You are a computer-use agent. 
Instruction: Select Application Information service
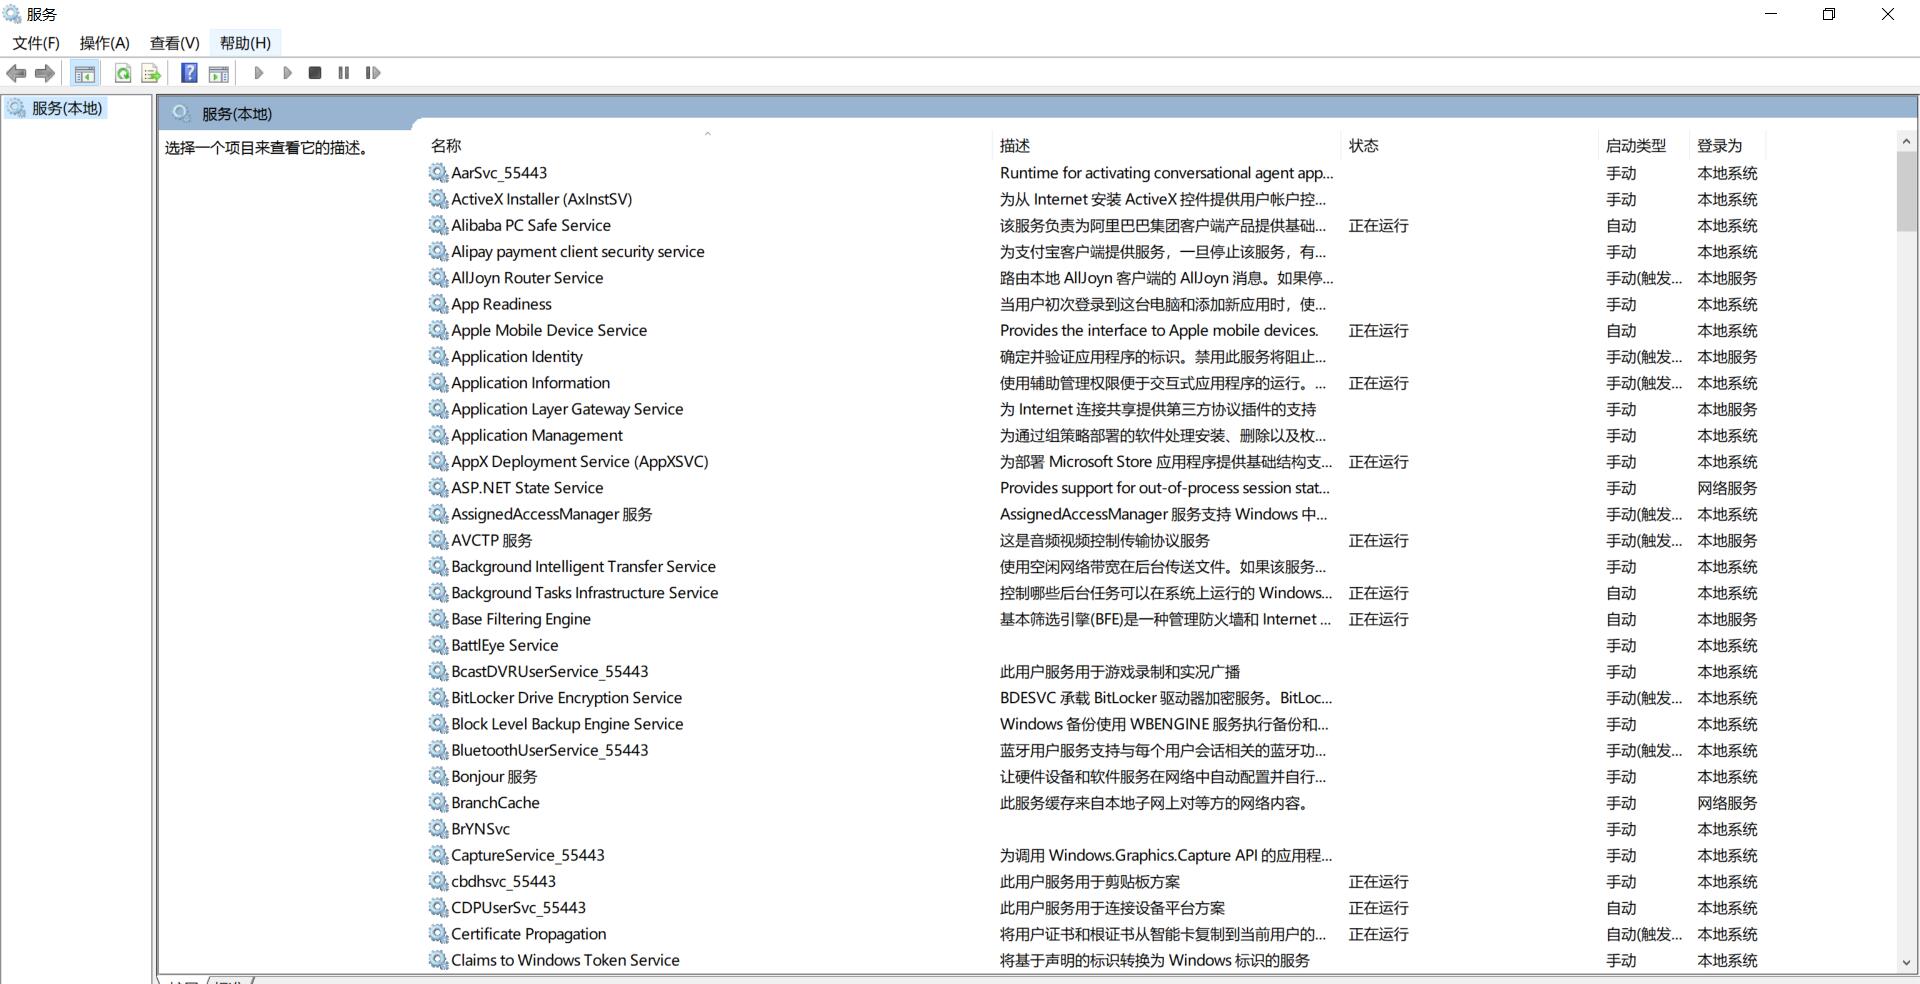[x=530, y=383]
